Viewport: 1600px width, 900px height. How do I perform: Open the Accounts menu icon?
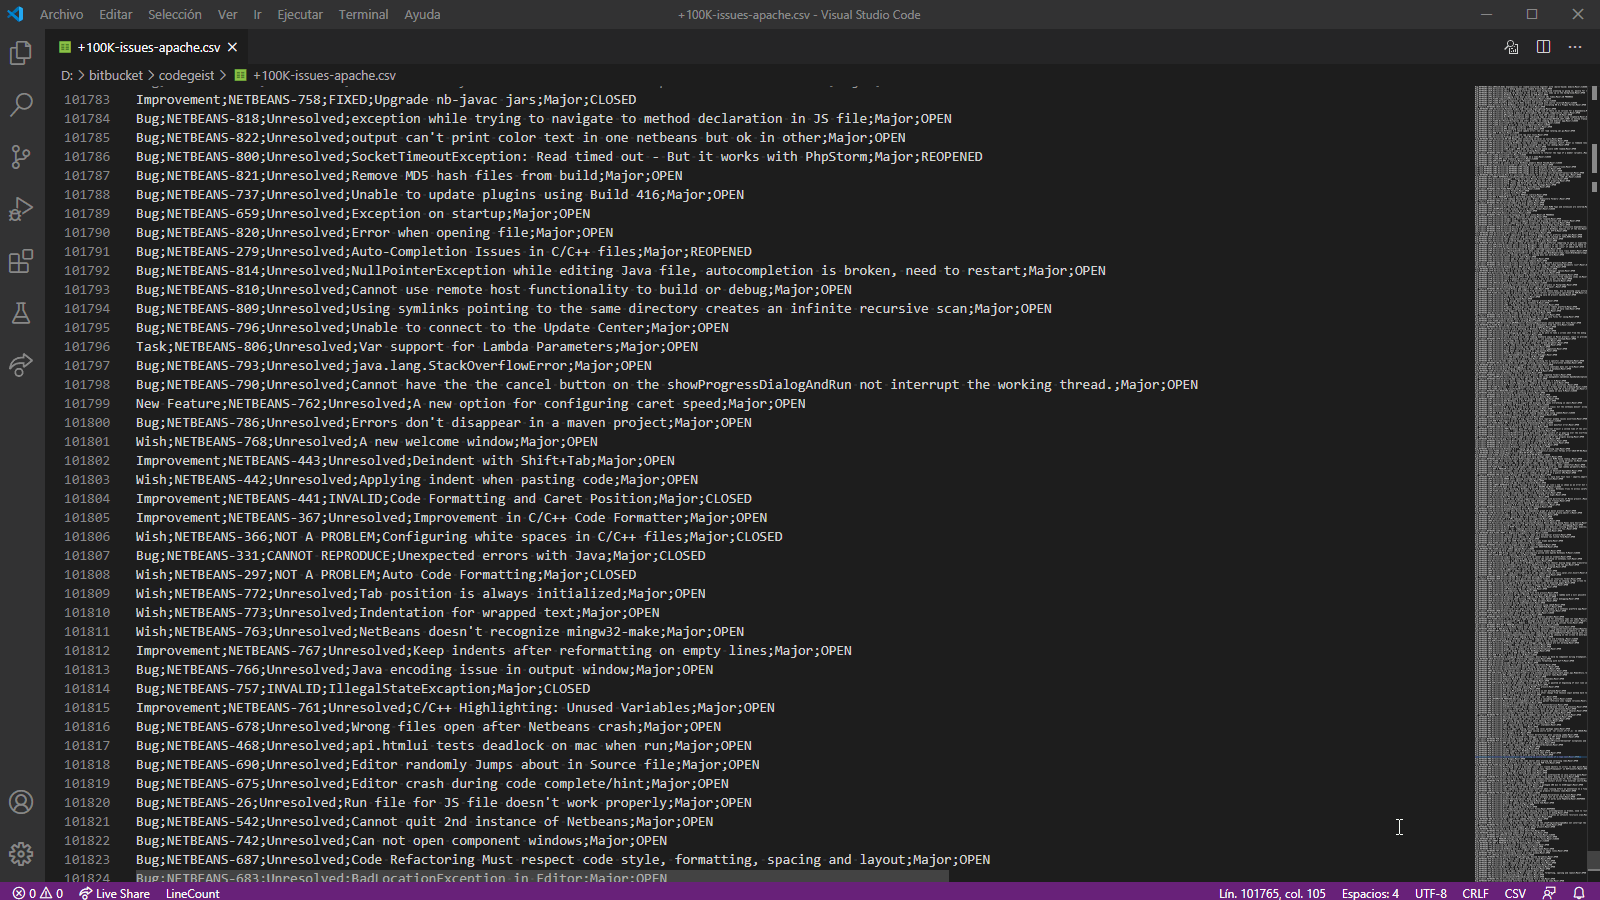(x=21, y=802)
